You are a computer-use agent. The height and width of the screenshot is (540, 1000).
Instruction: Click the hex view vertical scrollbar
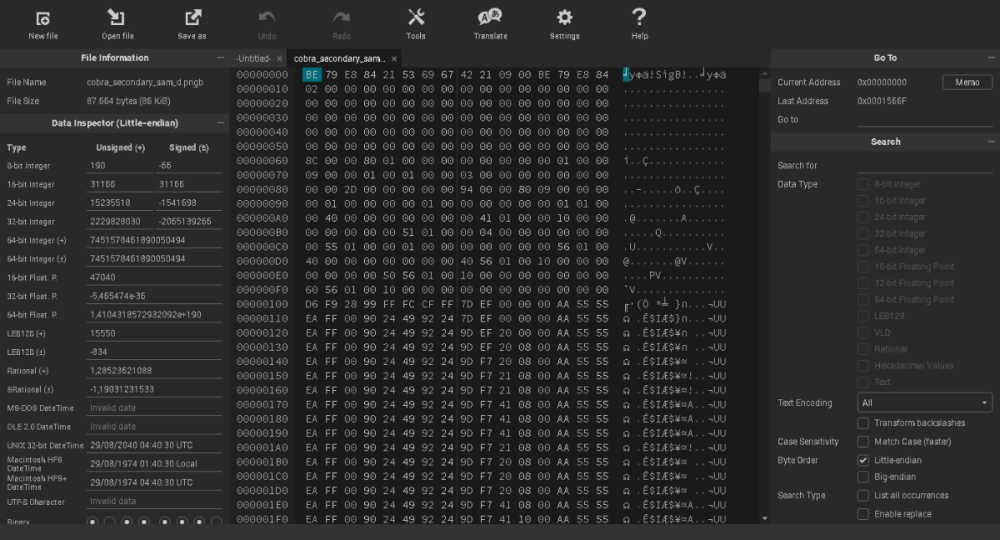tap(765, 300)
